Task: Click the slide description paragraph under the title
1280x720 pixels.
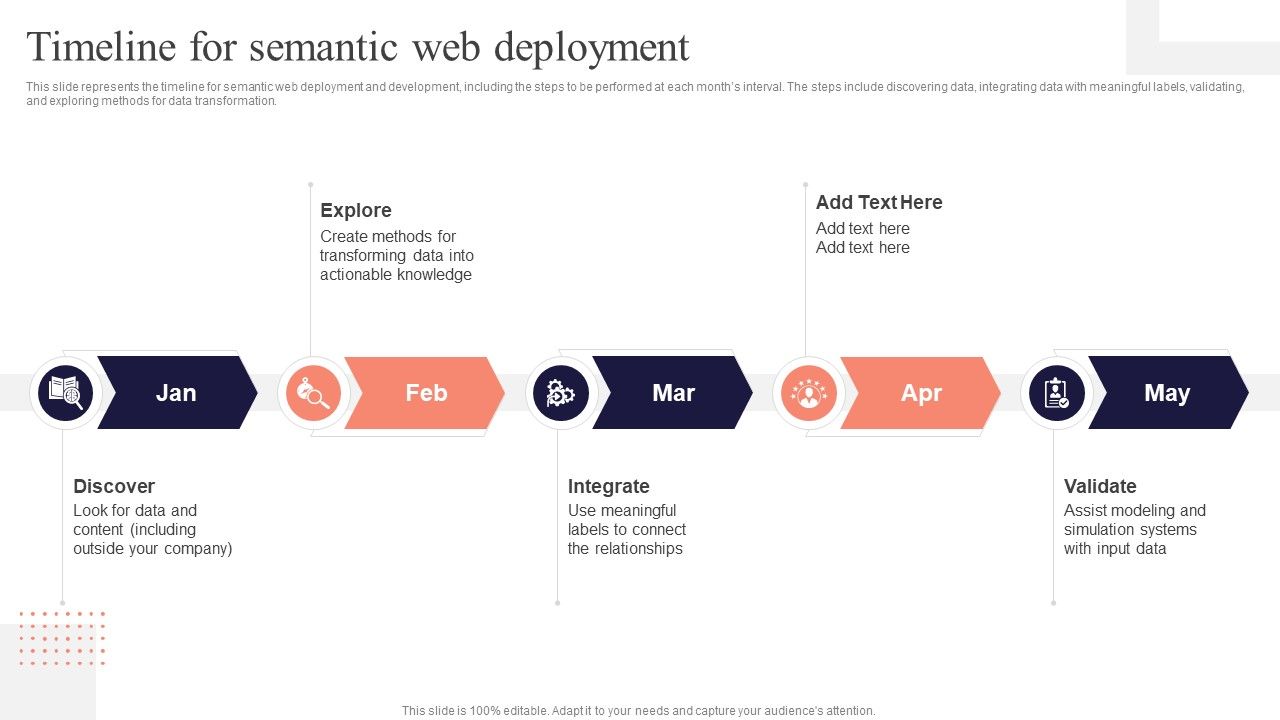Action: tap(635, 94)
